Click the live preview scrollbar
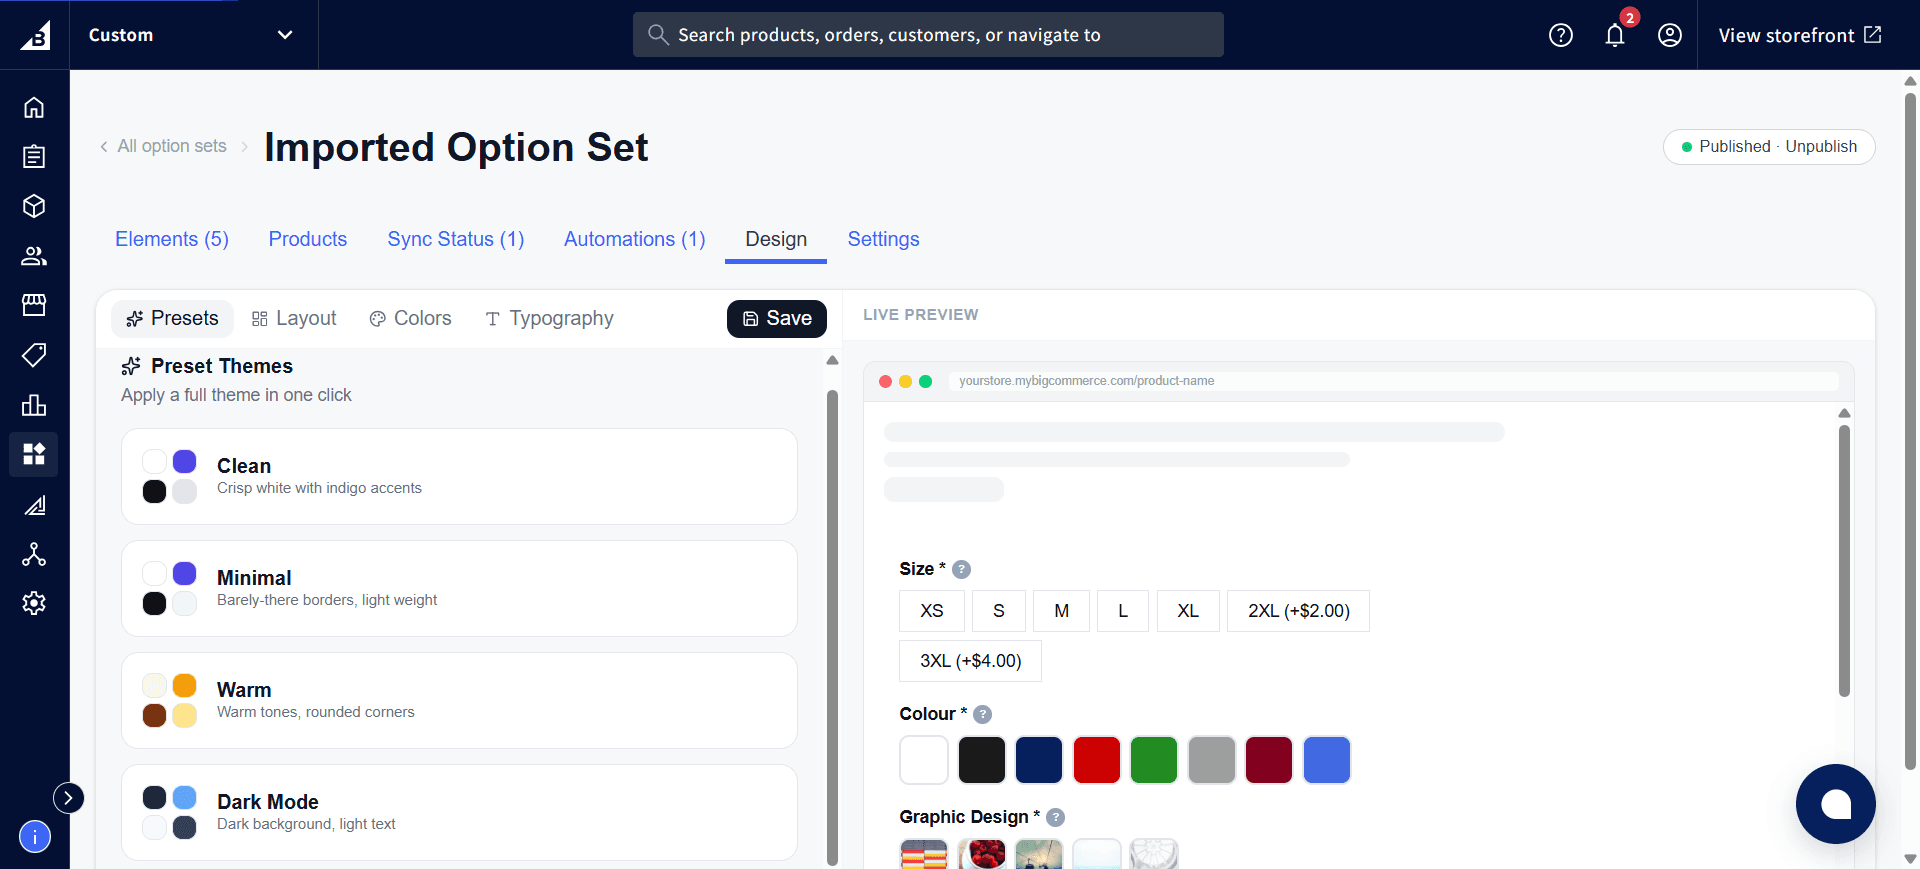Screen dimensions: 1920x869 [x=1845, y=560]
